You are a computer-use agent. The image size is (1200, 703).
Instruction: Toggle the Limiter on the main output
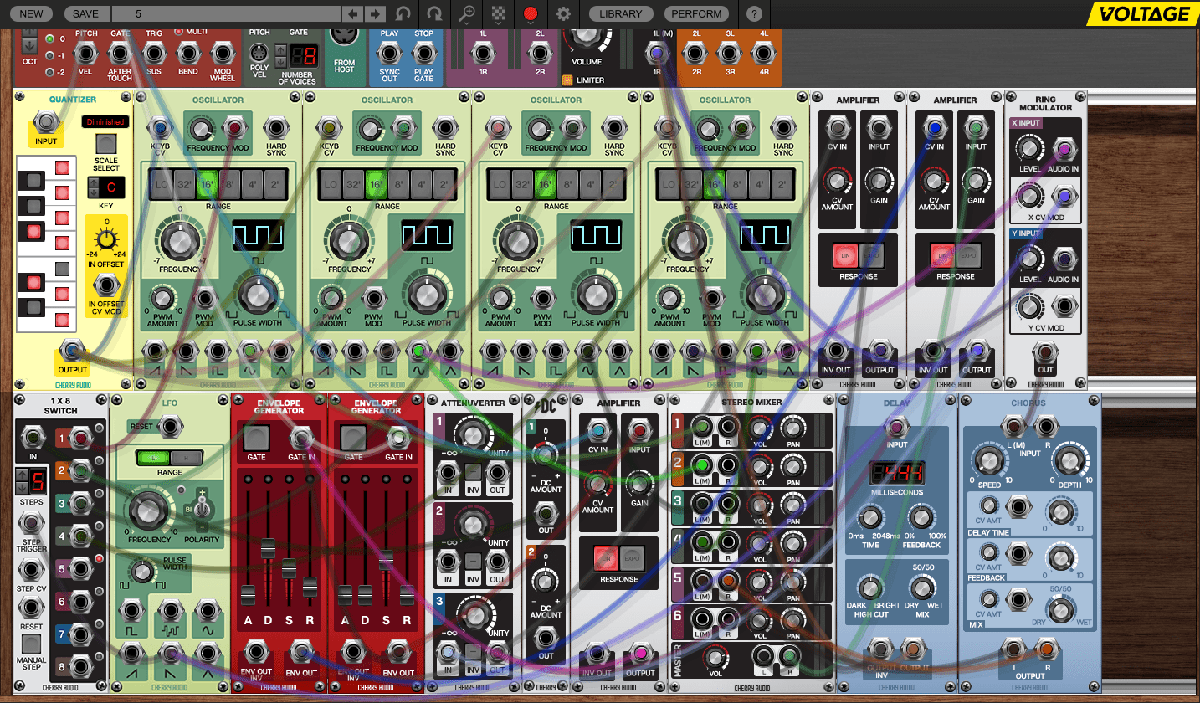tap(566, 80)
